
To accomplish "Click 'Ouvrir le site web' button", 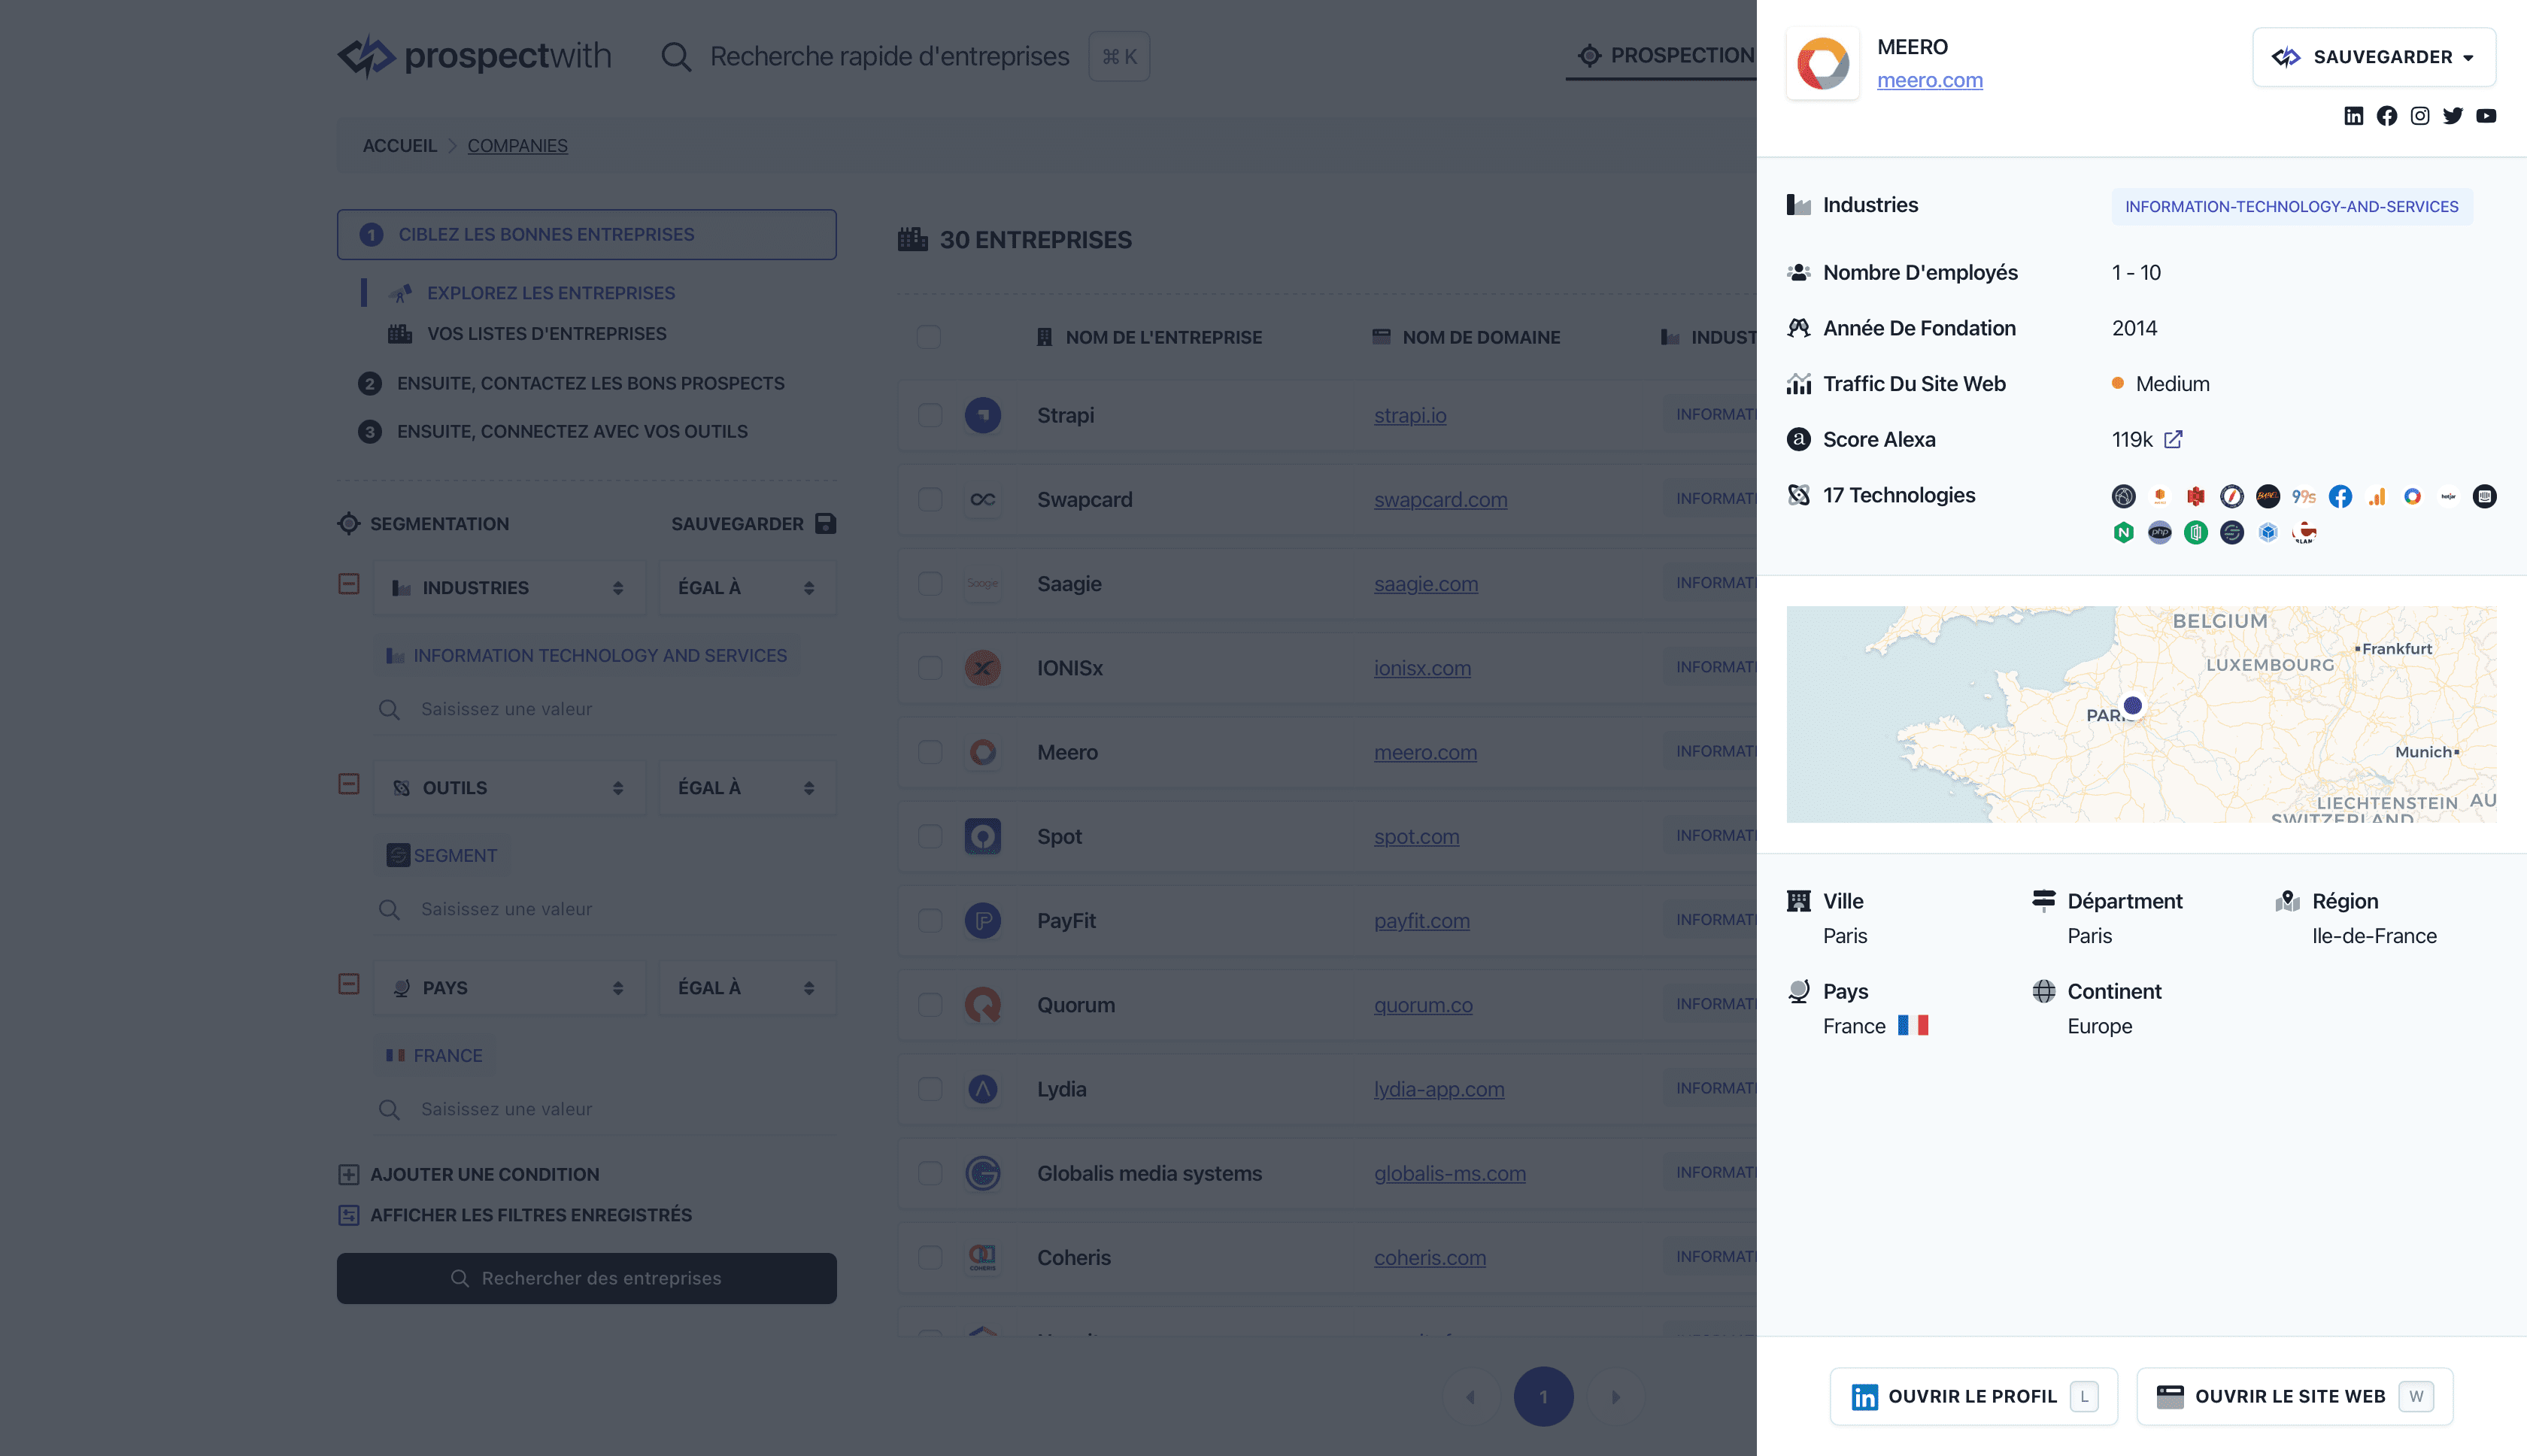I will [x=2294, y=1396].
